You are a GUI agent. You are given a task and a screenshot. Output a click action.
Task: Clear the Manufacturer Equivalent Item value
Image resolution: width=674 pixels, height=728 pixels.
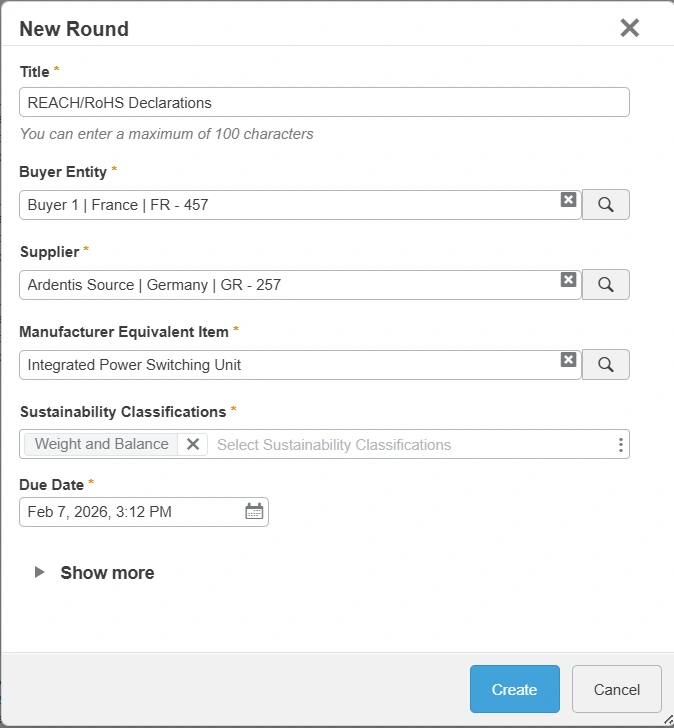pos(568,360)
